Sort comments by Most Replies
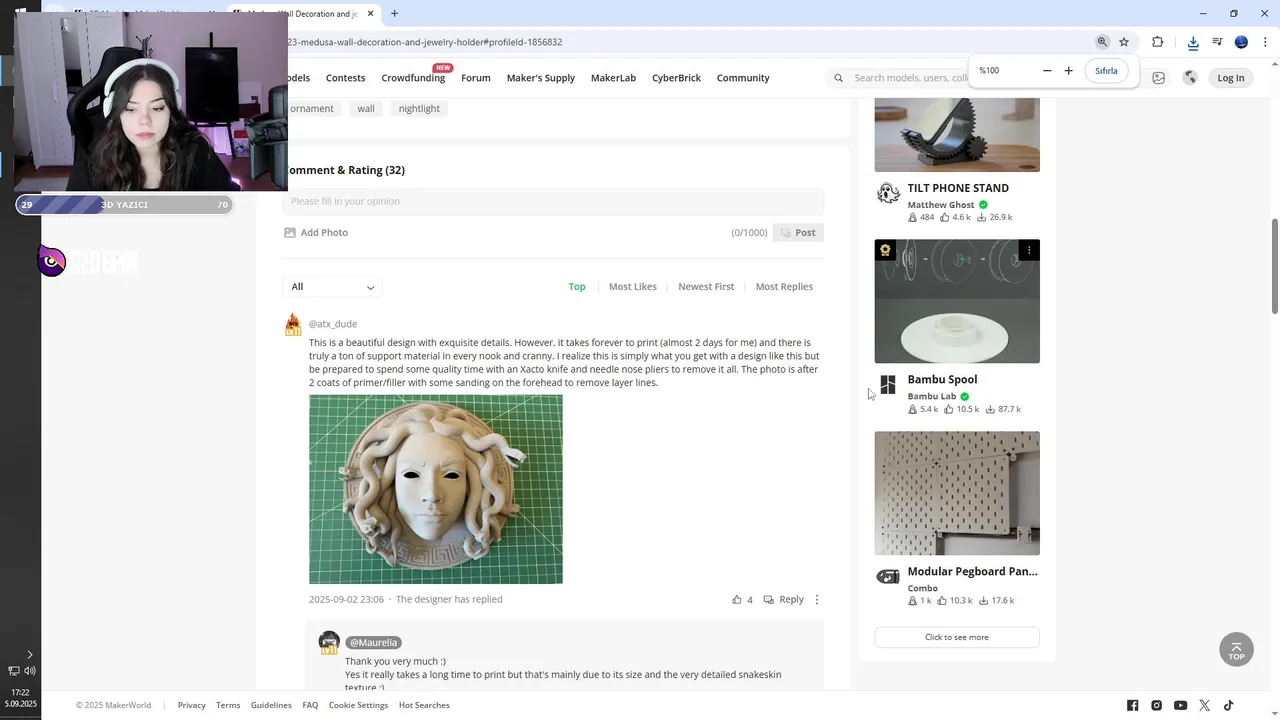Viewport: 1280px width, 720px height. click(x=784, y=287)
